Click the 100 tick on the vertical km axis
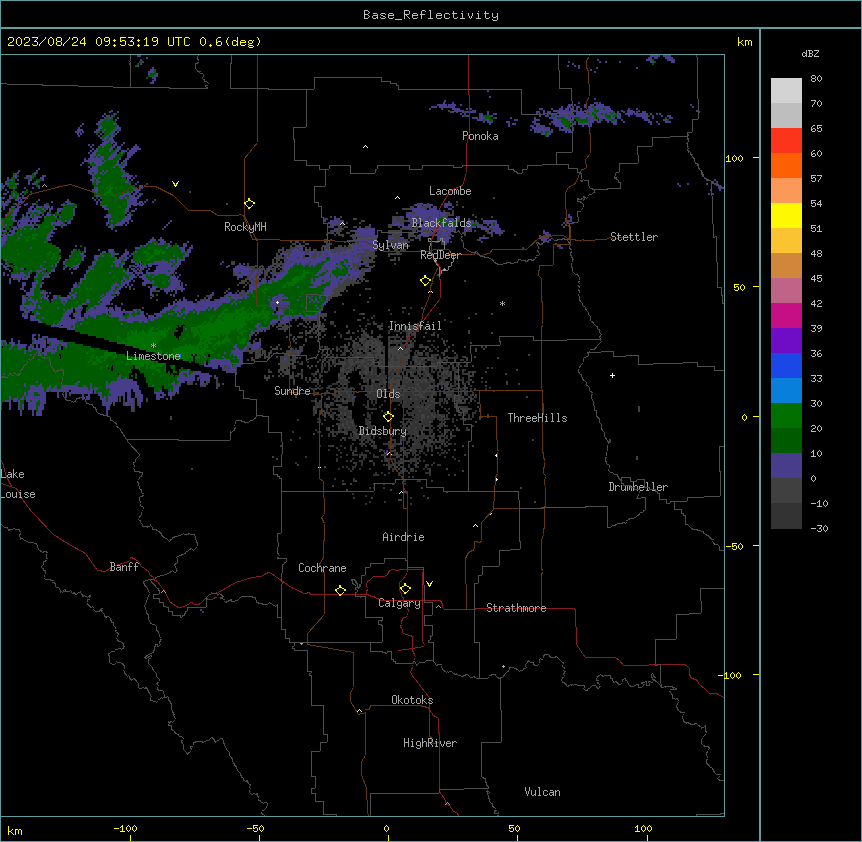 (734, 158)
